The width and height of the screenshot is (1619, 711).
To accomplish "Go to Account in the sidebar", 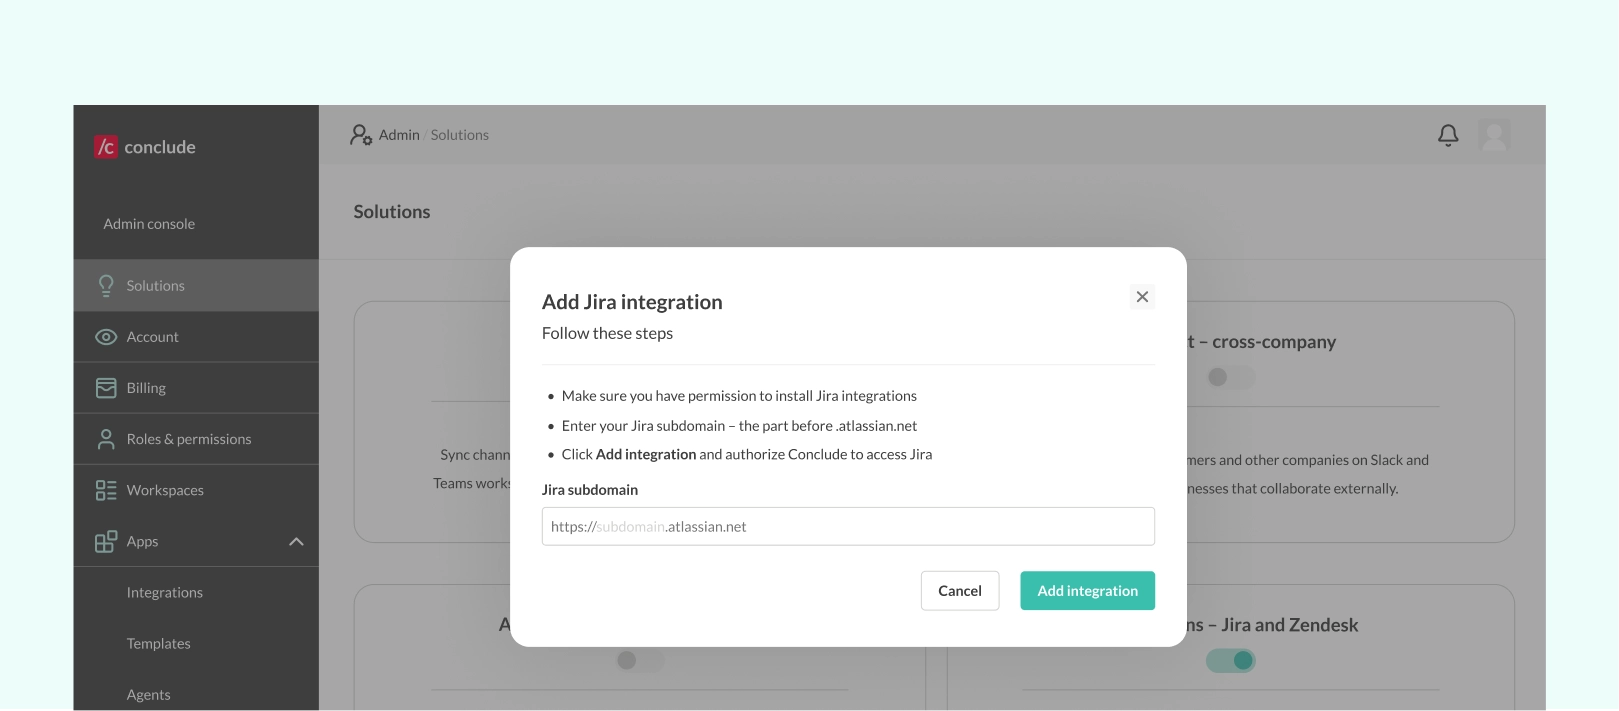I will coord(196,337).
